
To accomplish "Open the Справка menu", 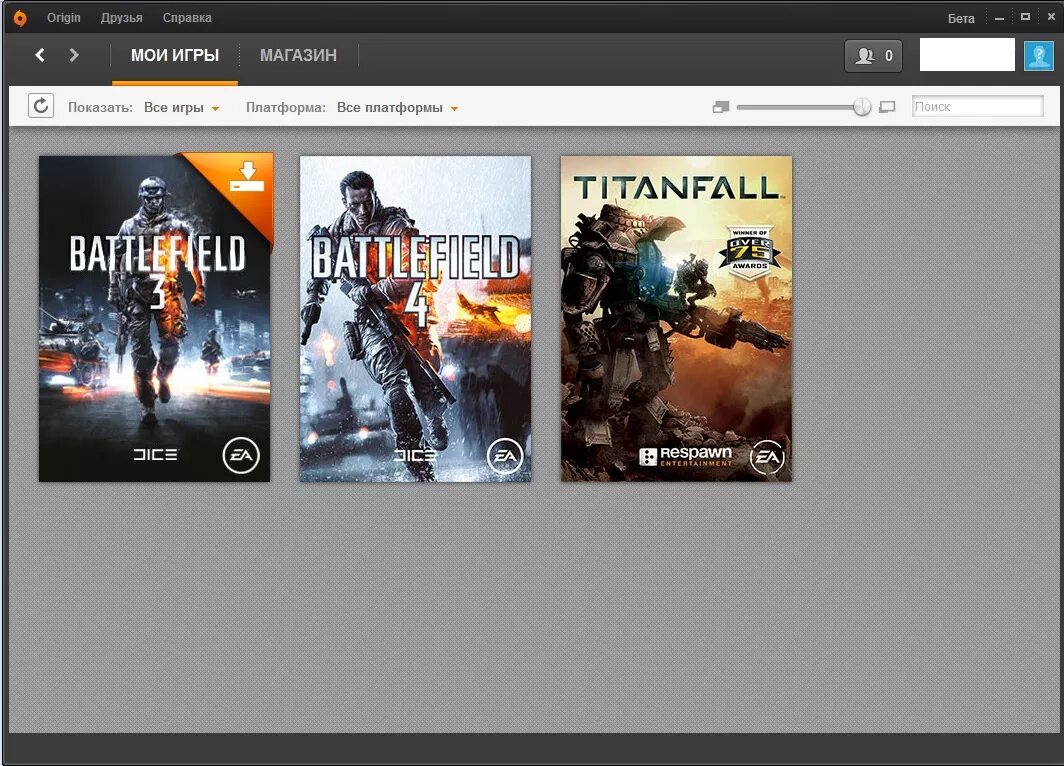I will click(x=187, y=18).
